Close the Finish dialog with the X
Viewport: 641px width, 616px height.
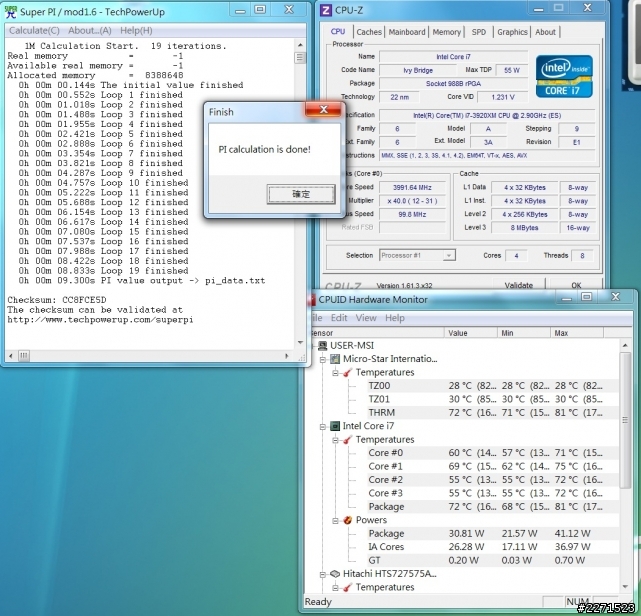(x=322, y=111)
